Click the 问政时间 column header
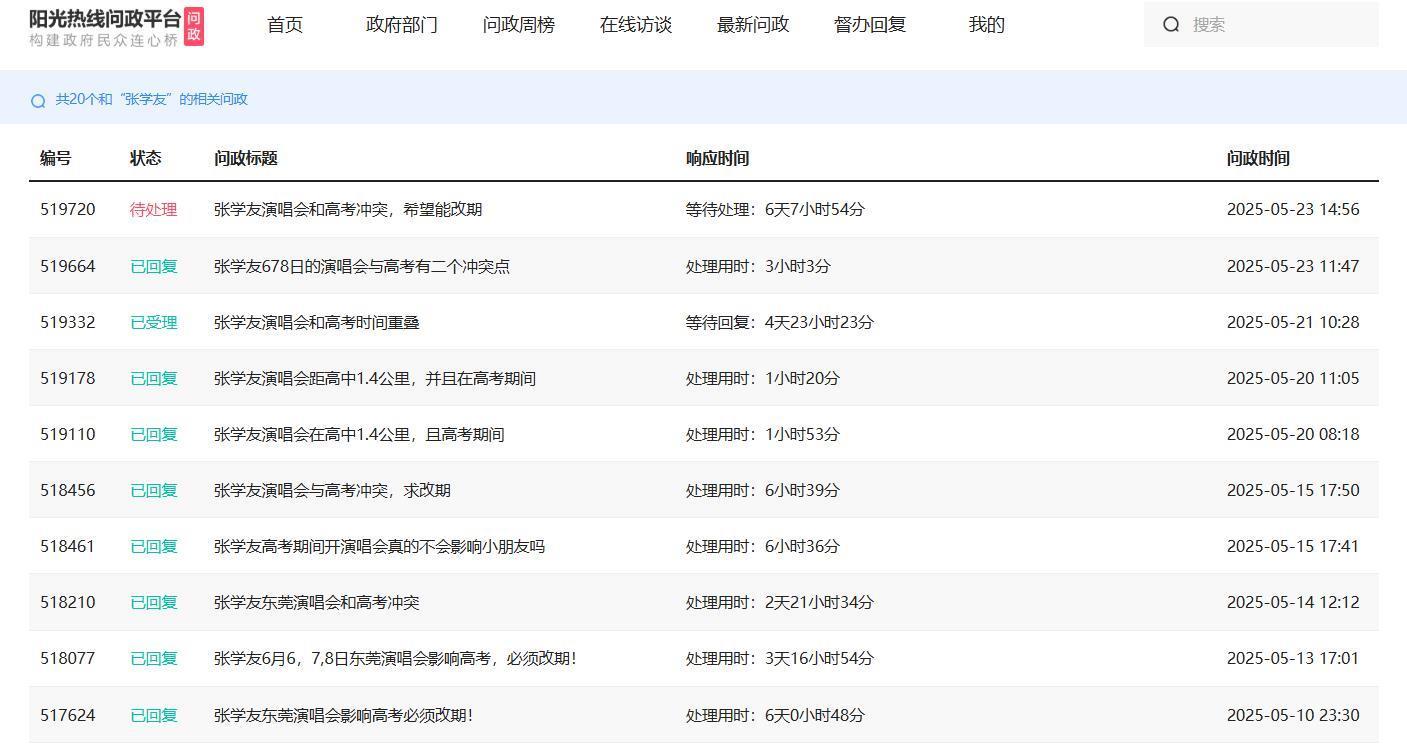Viewport: 1407px width, 755px height. tap(1258, 158)
